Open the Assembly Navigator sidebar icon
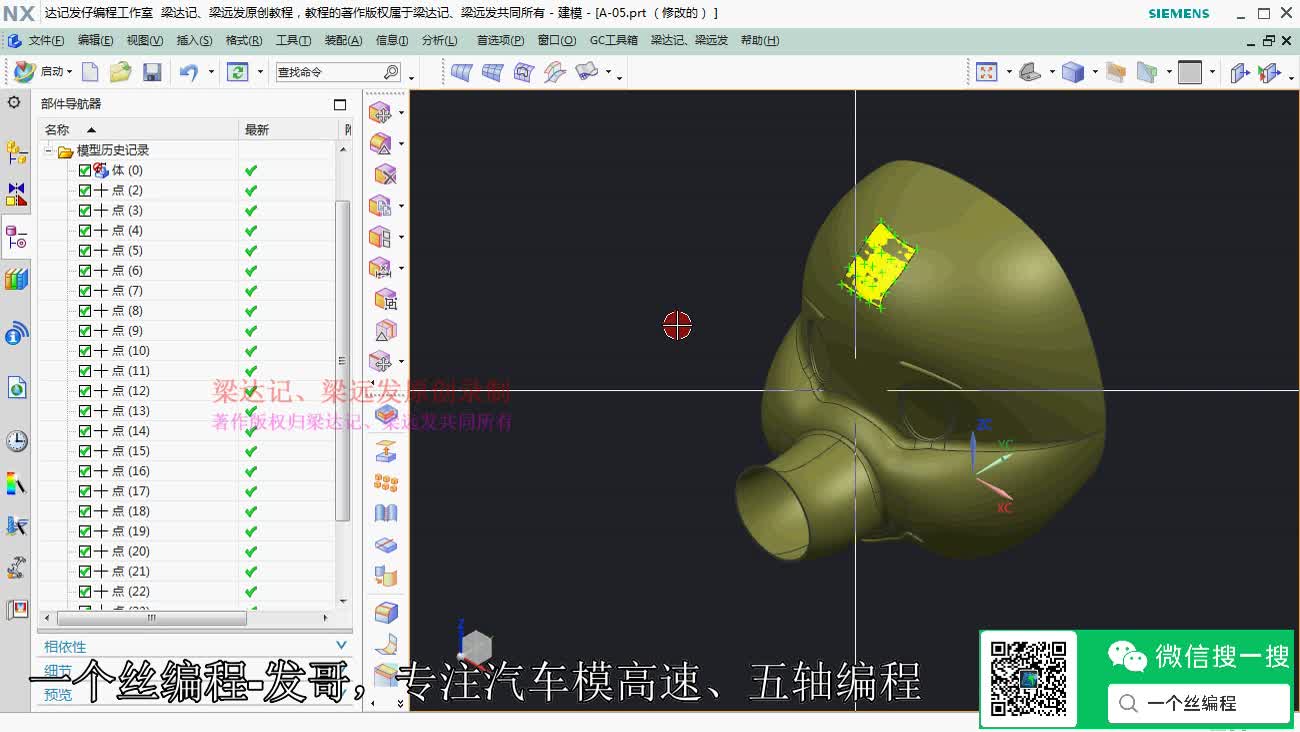This screenshot has width=1300, height=732. [x=16, y=152]
